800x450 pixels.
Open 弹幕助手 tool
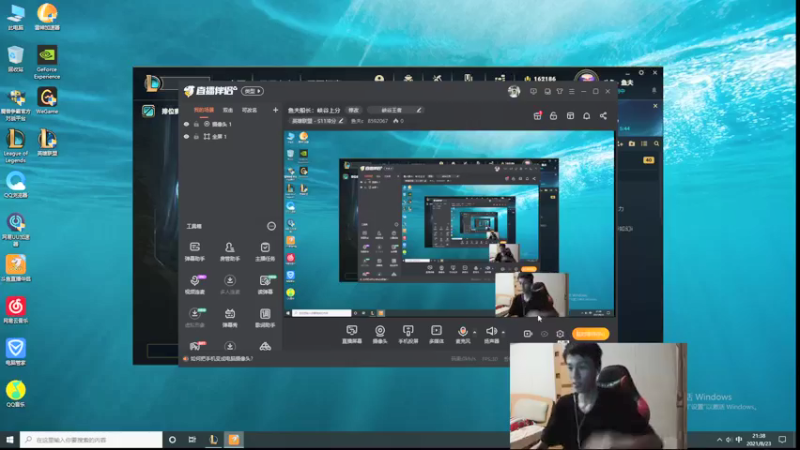195,252
